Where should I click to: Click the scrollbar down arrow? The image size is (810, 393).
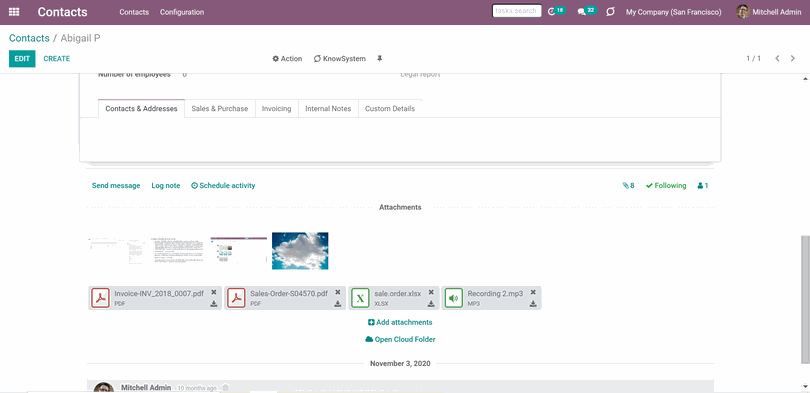tap(805, 385)
